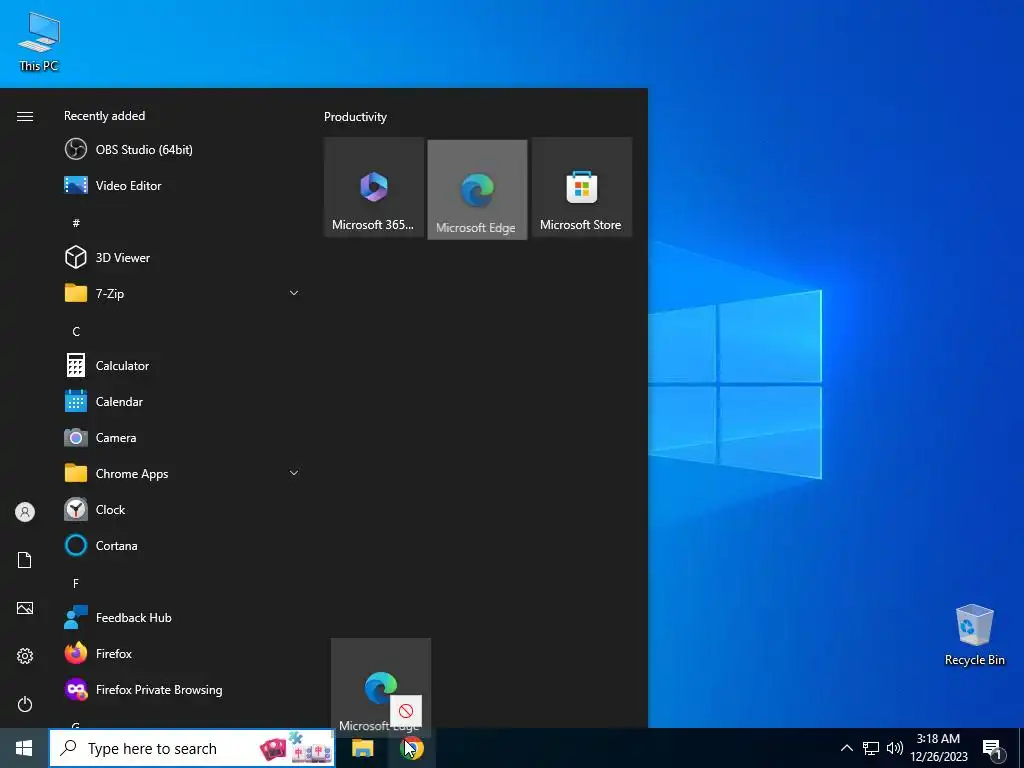Open File Explorer from the taskbar
Image resolution: width=1024 pixels, height=768 pixels.
(x=362, y=748)
